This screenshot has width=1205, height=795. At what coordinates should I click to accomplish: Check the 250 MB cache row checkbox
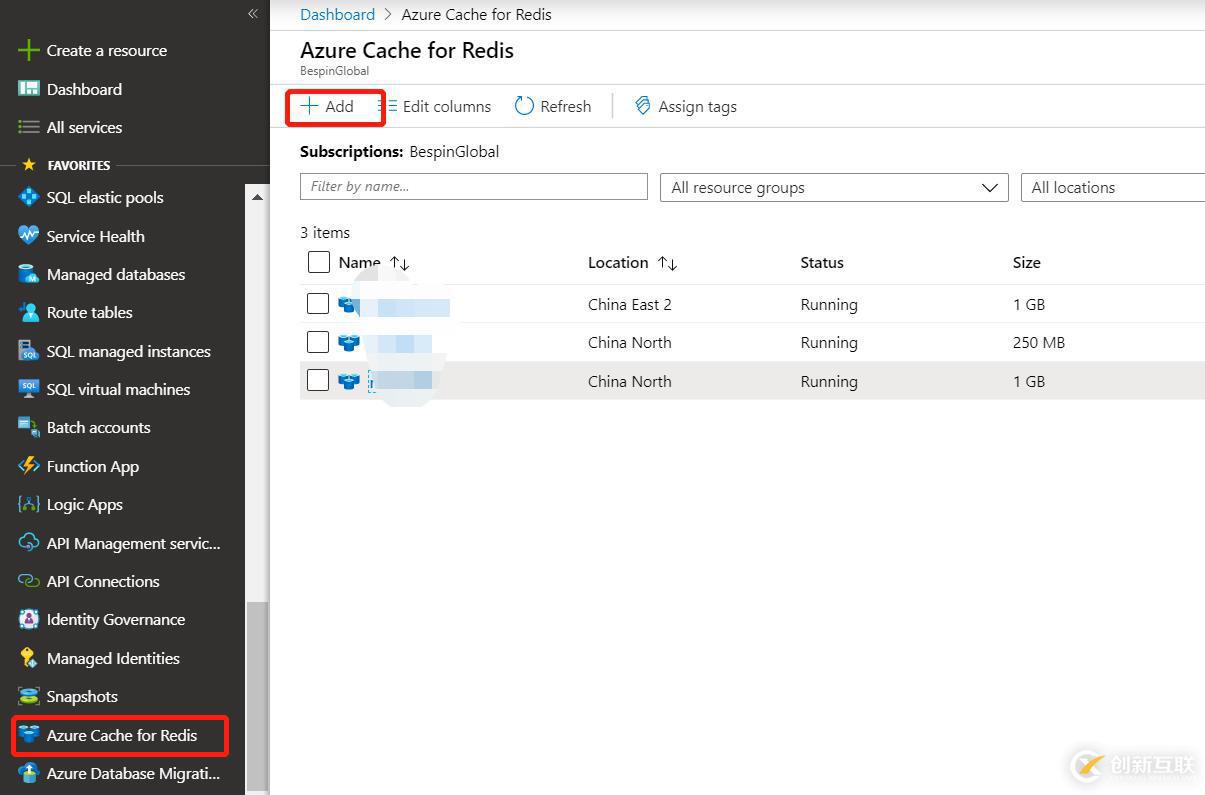(x=318, y=342)
